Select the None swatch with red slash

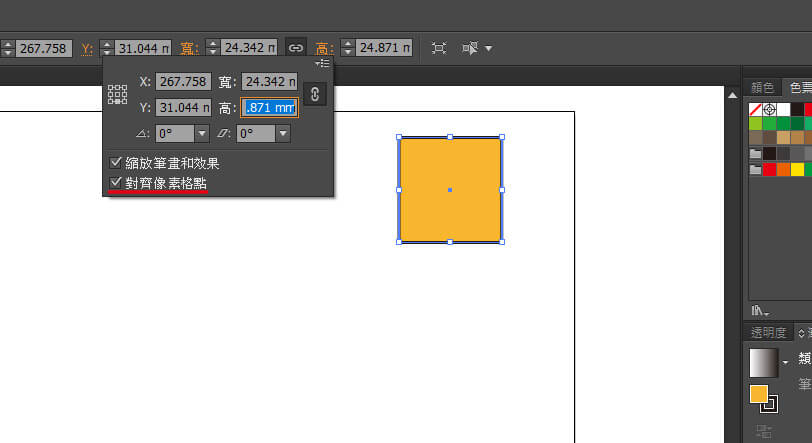click(x=756, y=109)
